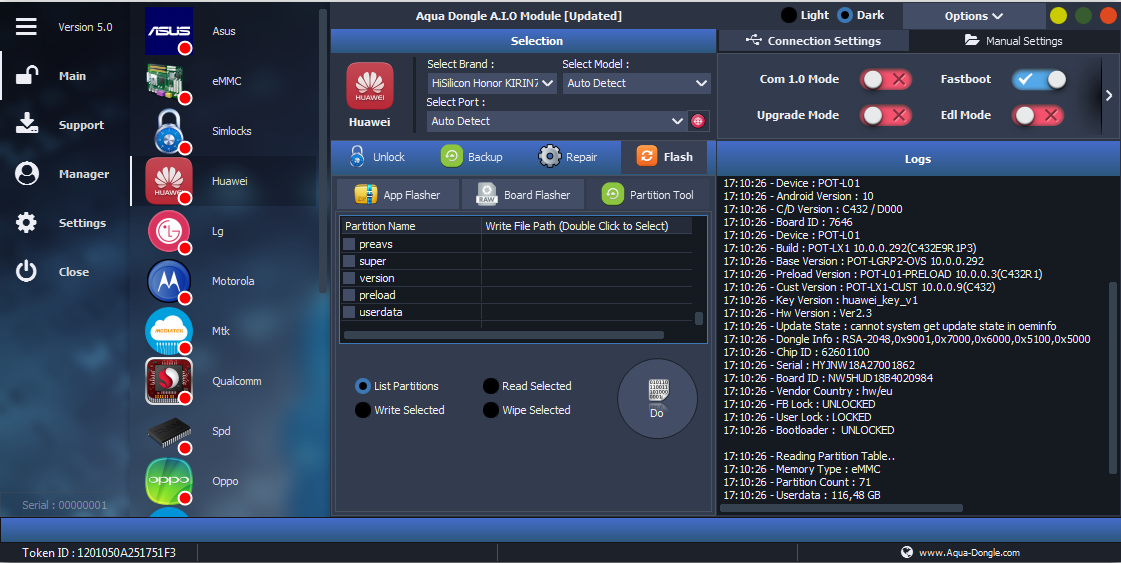Click the Main unlocked padlock icon
Screen dimensions: 1121x563
27,75
